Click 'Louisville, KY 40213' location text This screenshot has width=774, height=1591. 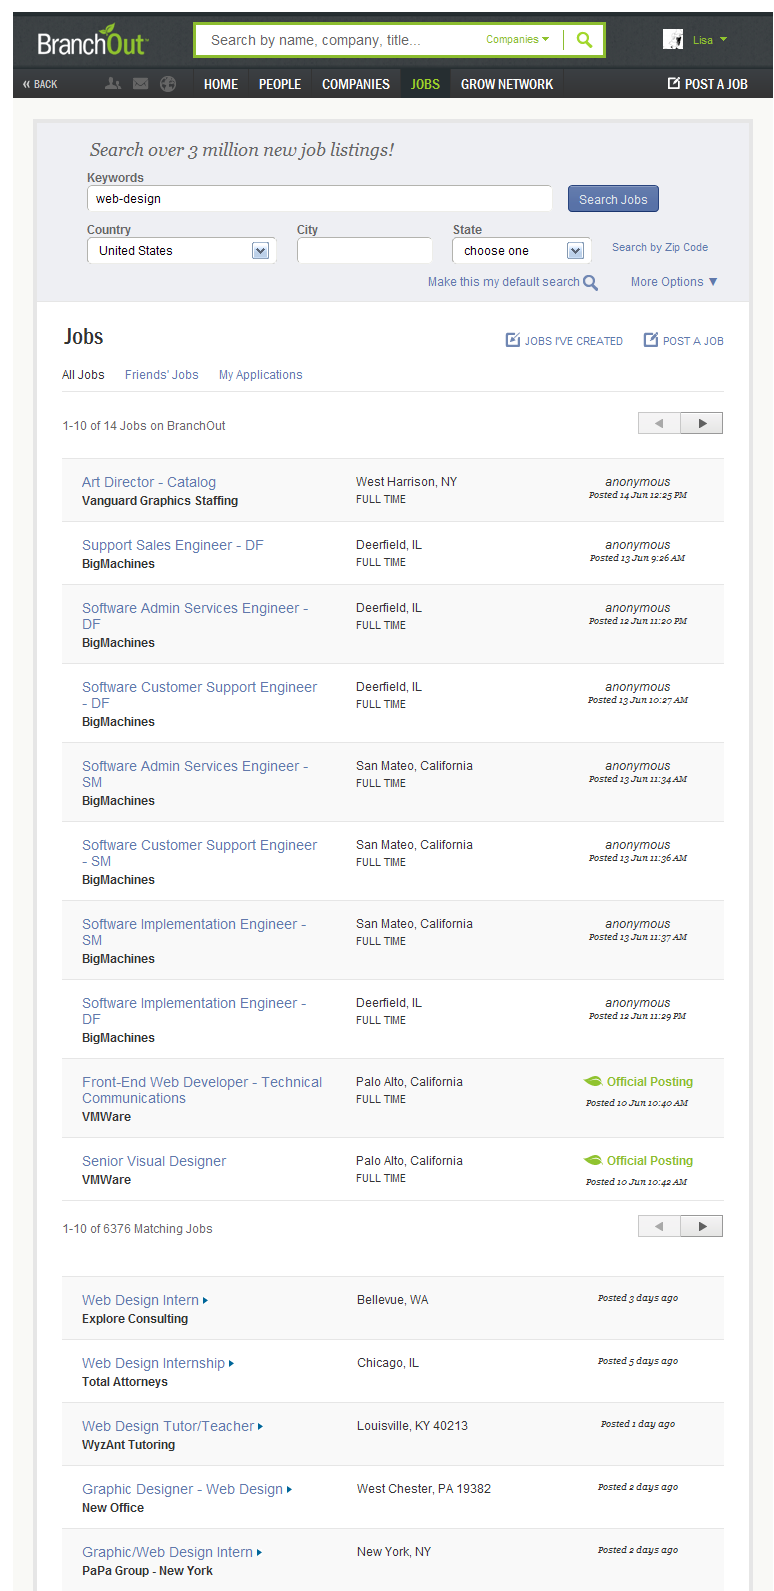[412, 1426]
